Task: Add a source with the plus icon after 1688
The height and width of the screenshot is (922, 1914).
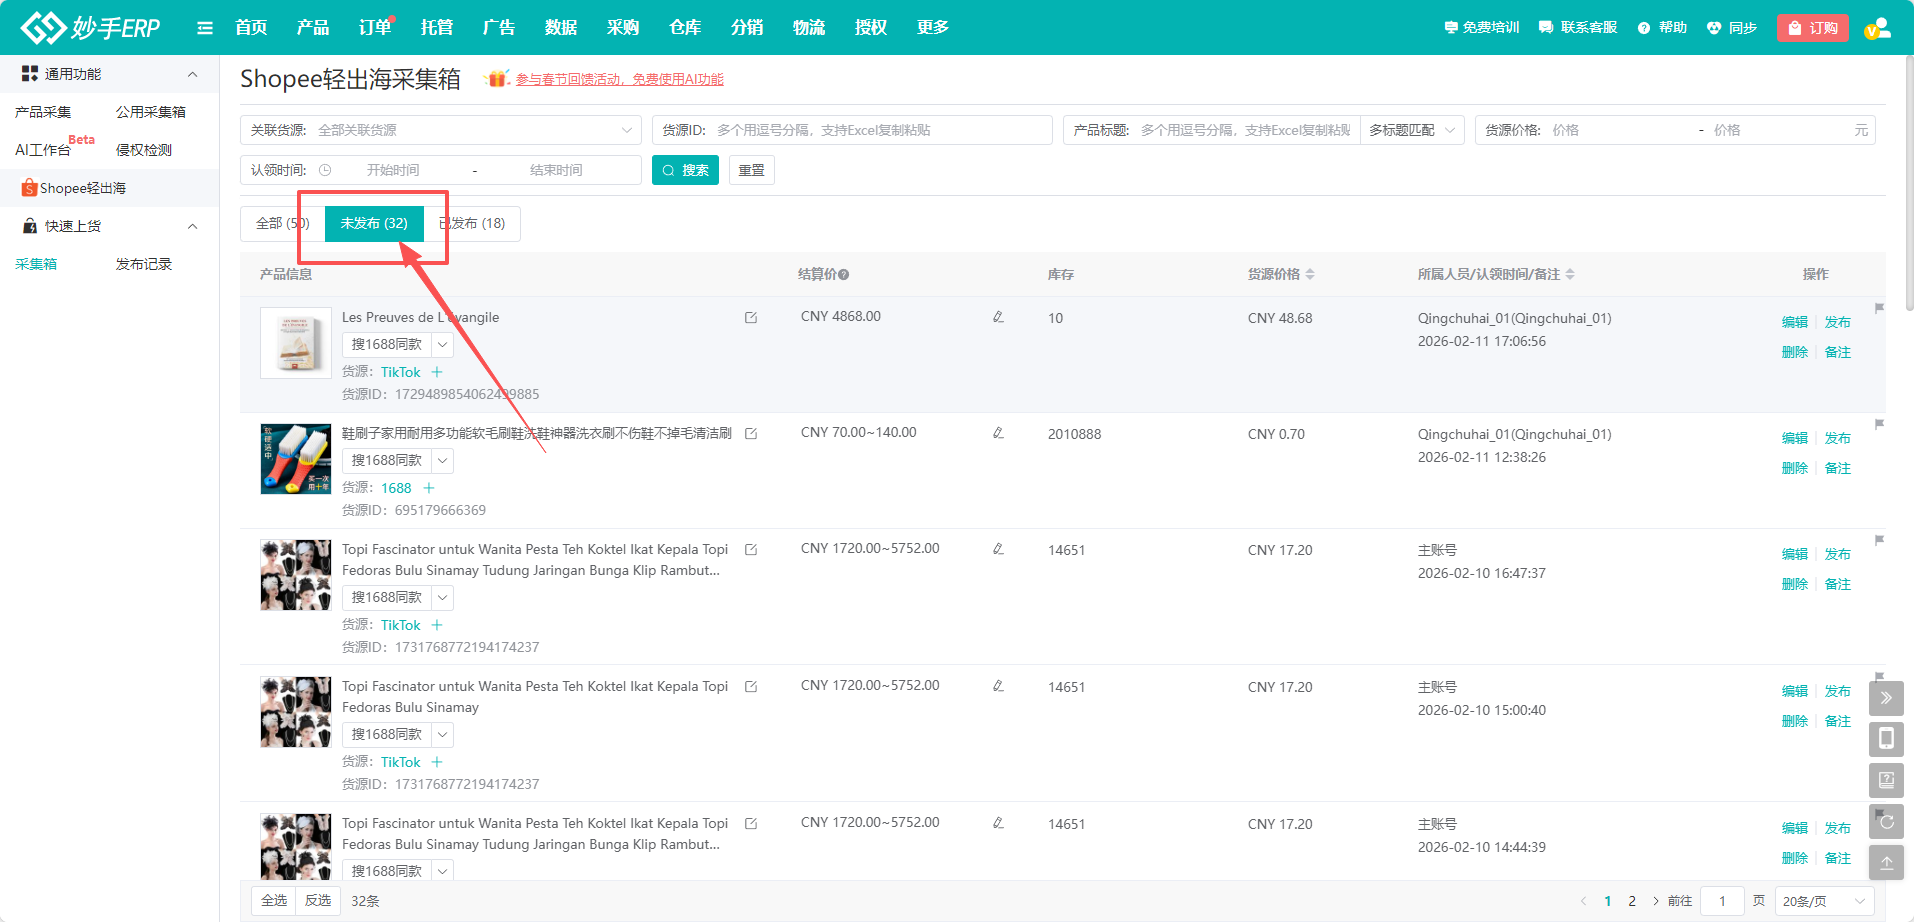Action: coord(429,488)
